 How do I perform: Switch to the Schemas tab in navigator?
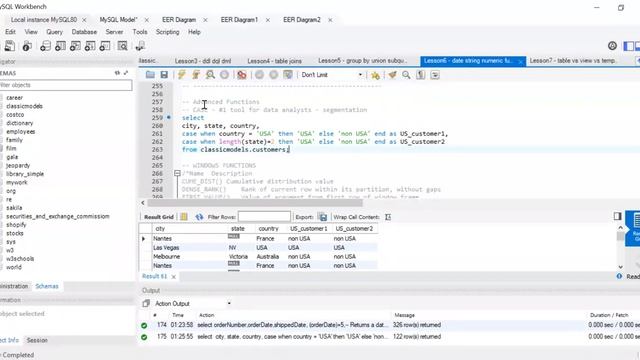point(47,287)
